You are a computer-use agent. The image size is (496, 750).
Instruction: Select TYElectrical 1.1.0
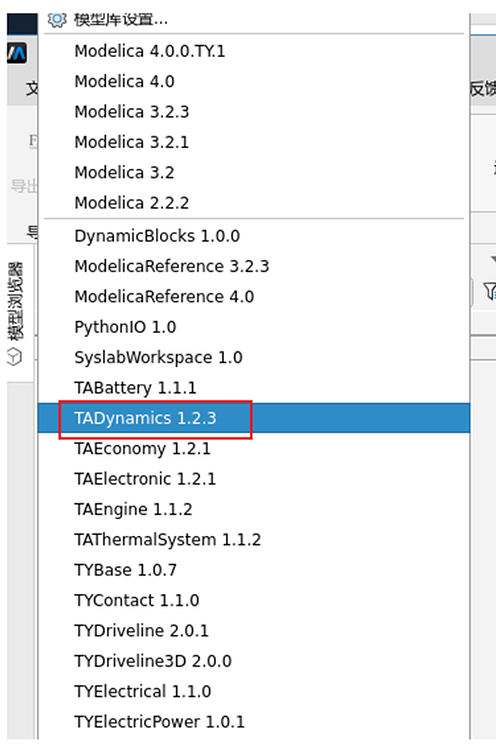[x=254, y=691]
